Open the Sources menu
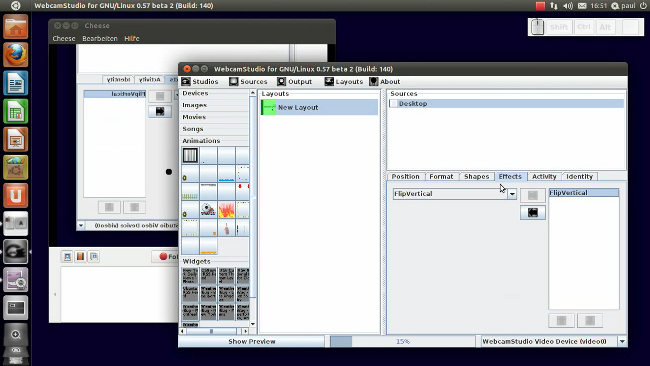Image resolution: width=650 pixels, height=366 pixels. tap(249, 82)
